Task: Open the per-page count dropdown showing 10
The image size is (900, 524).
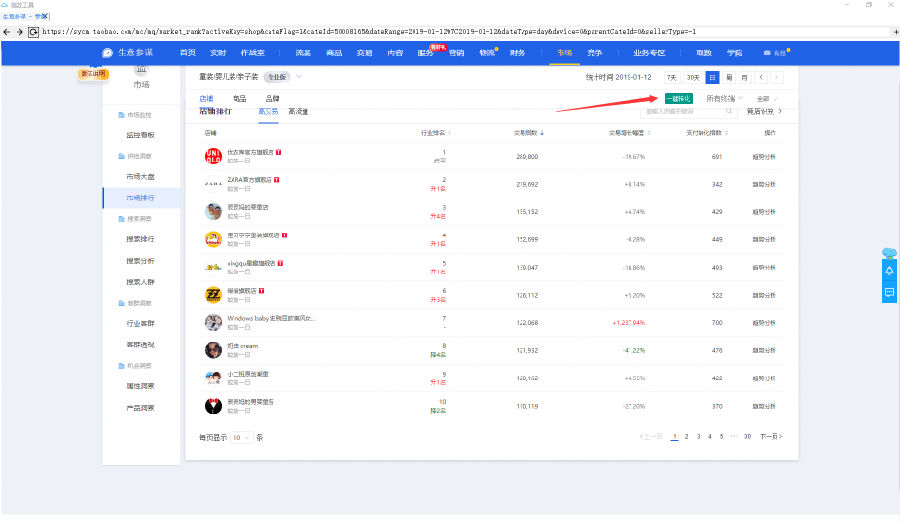Action: click(x=241, y=437)
